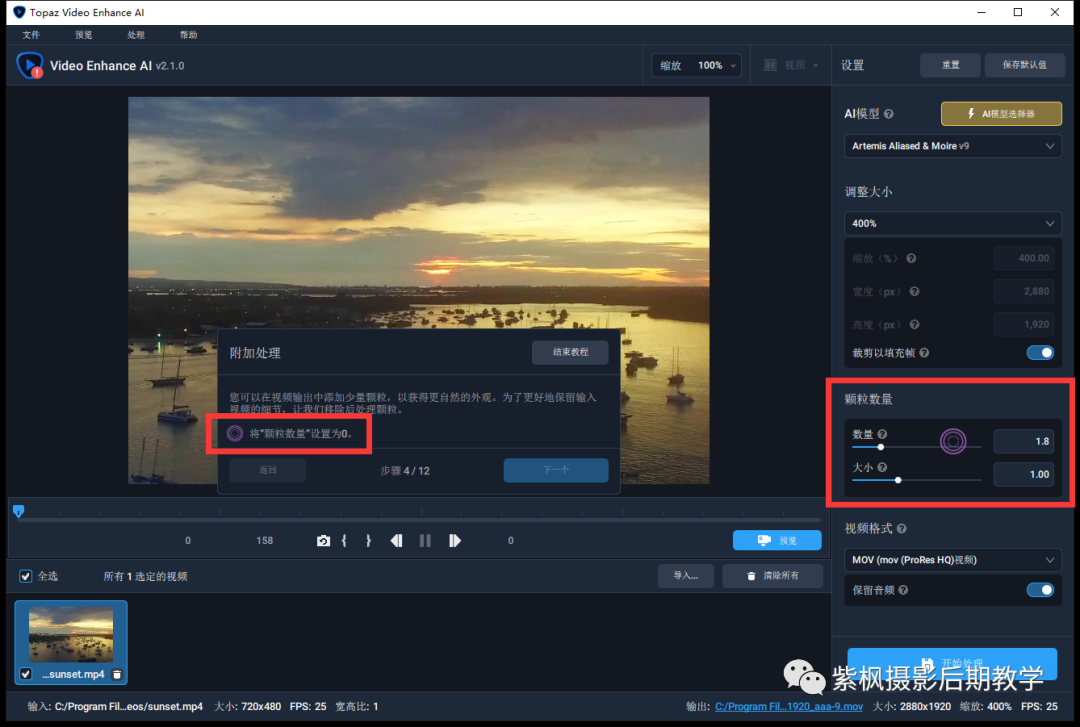The height and width of the screenshot is (727, 1080).
Task: Click 结束教程 to end tutorial
Action: (570, 352)
